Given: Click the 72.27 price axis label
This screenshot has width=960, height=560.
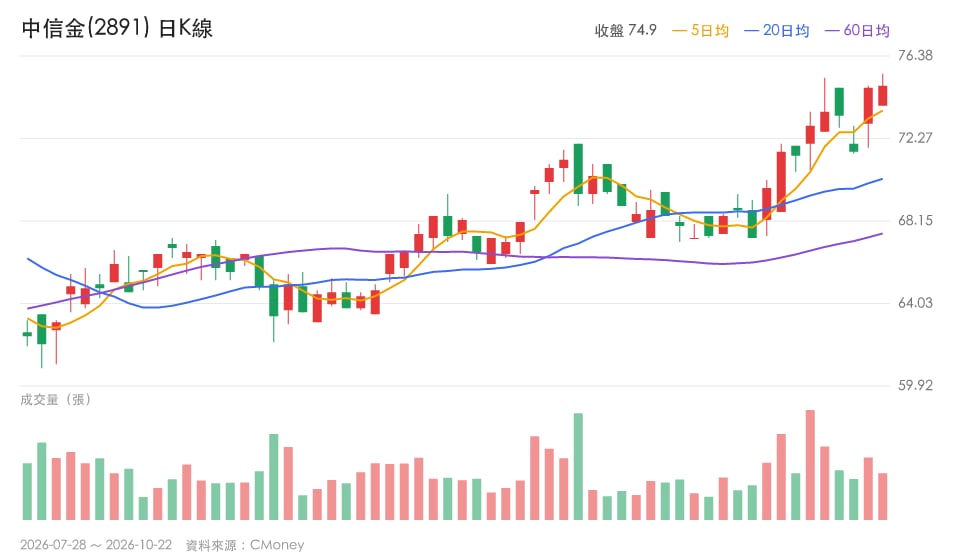Looking at the screenshot, I should click(915, 138).
